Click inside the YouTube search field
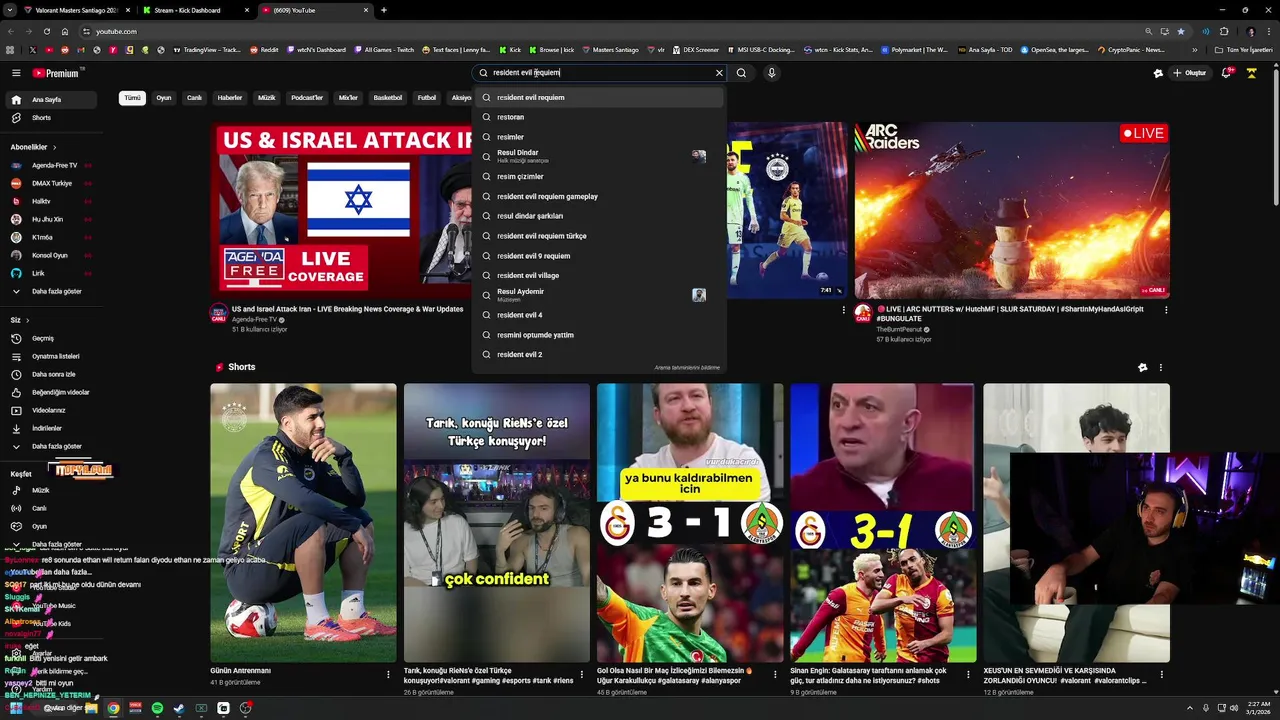This screenshot has width=1280, height=720. tap(600, 73)
